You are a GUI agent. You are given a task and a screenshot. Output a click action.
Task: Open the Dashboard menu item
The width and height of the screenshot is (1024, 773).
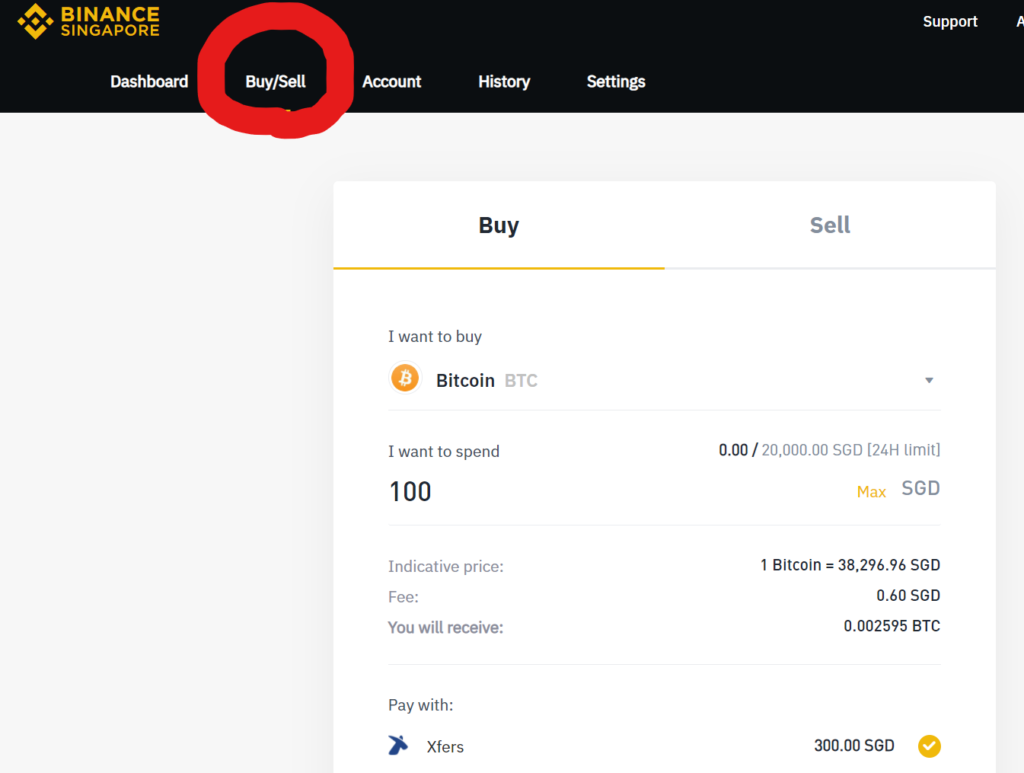[x=149, y=82]
